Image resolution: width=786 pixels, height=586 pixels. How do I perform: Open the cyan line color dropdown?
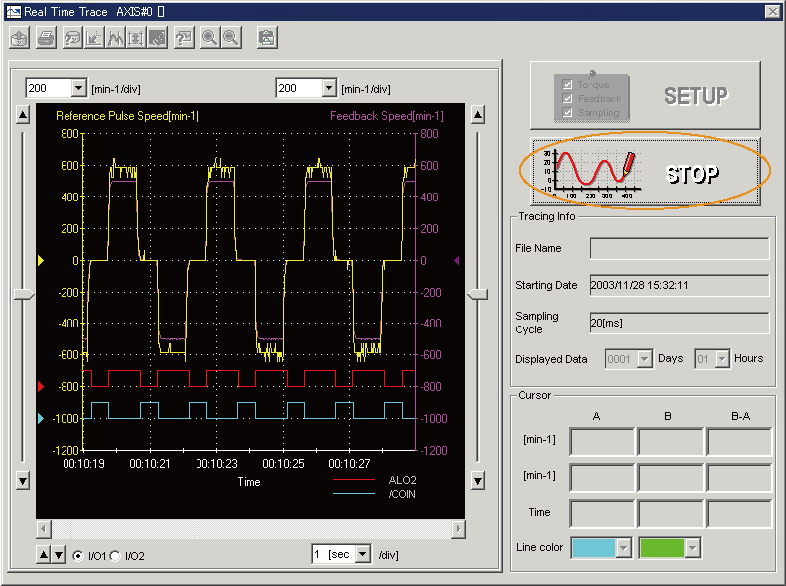click(x=623, y=548)
